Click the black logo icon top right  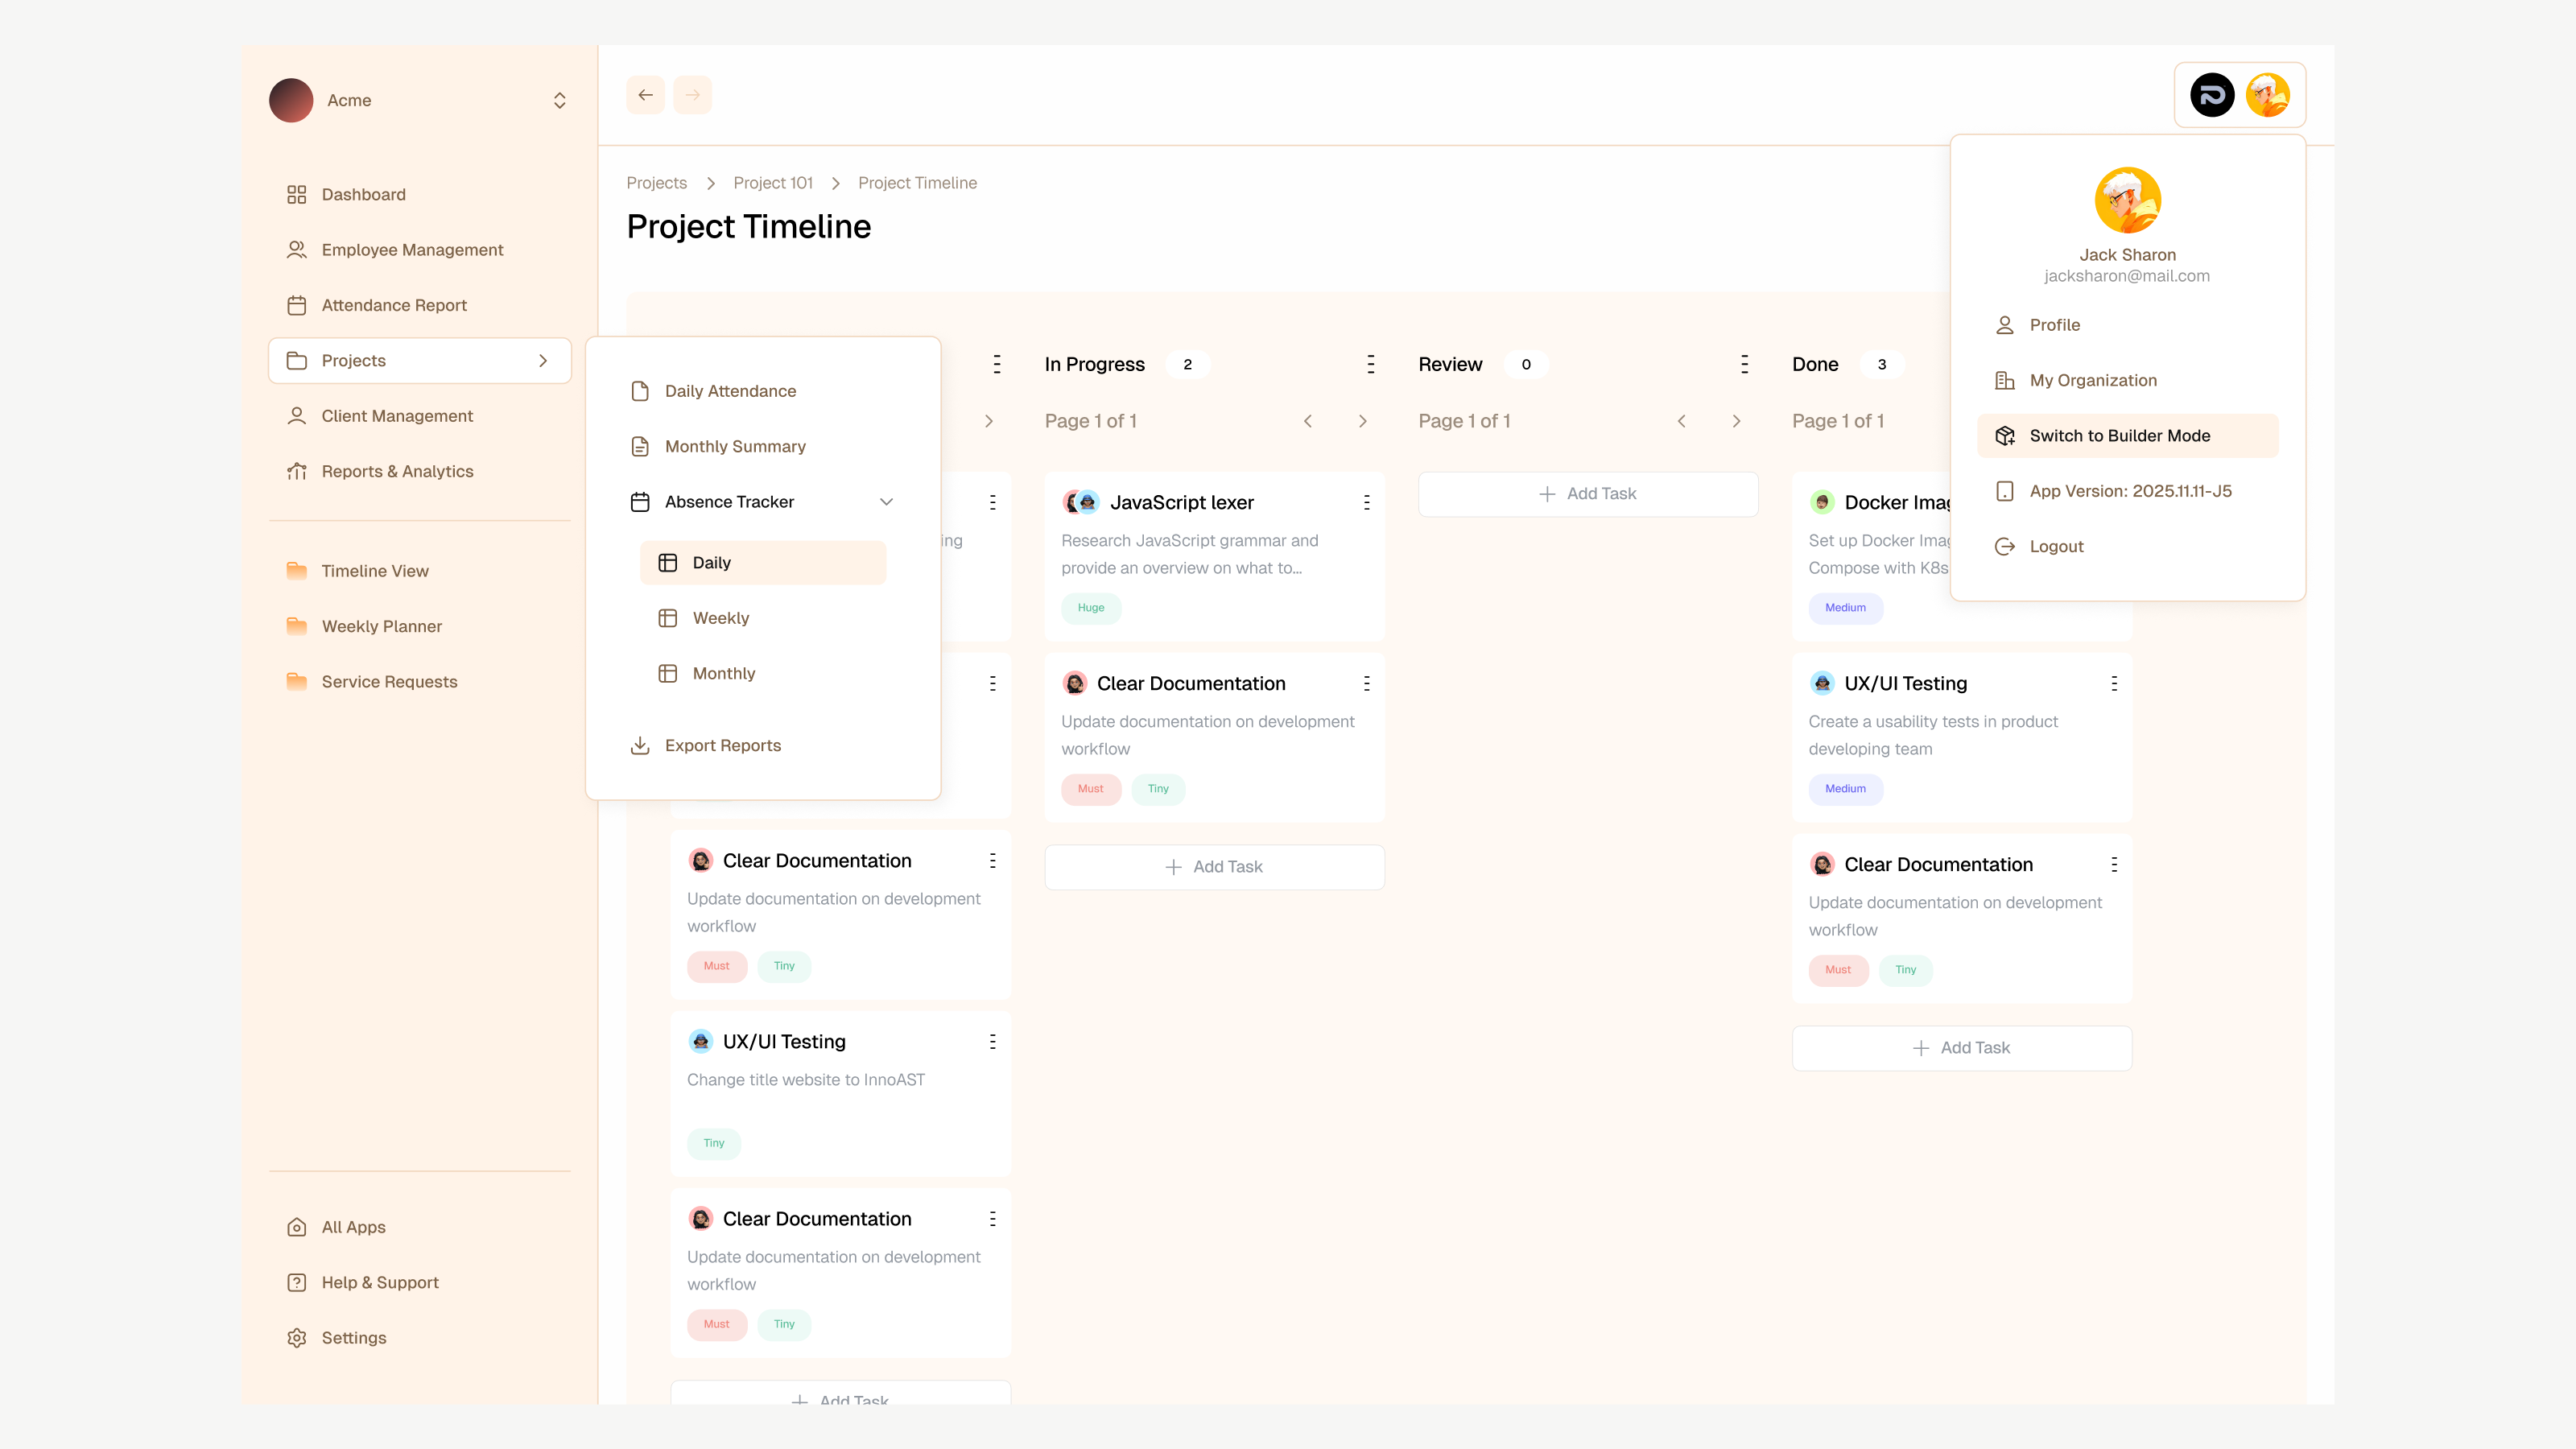click(x=2211, y=95)
